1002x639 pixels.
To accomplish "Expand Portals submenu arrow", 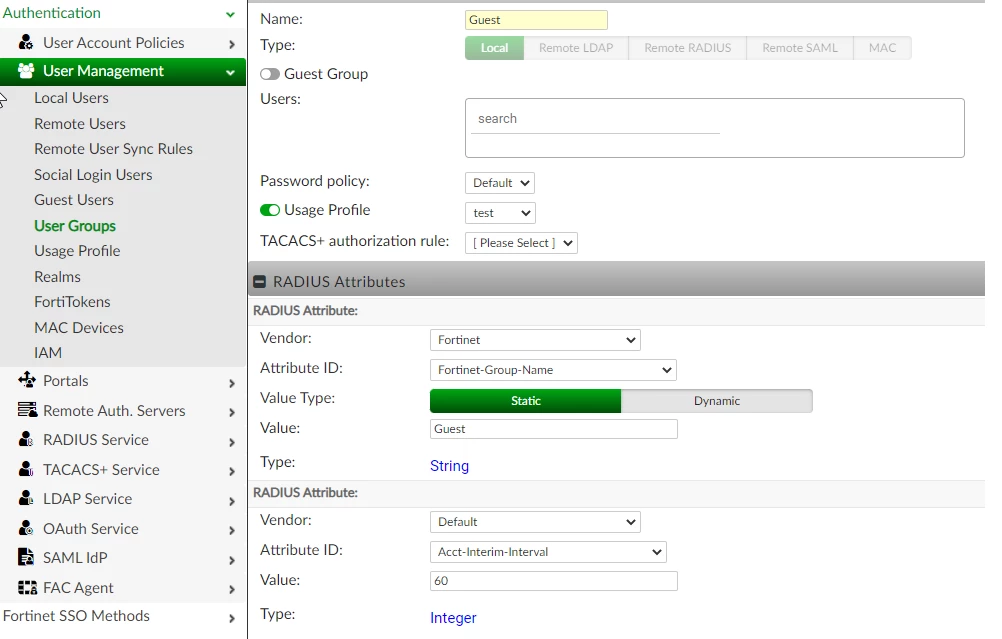I will 231,383.
